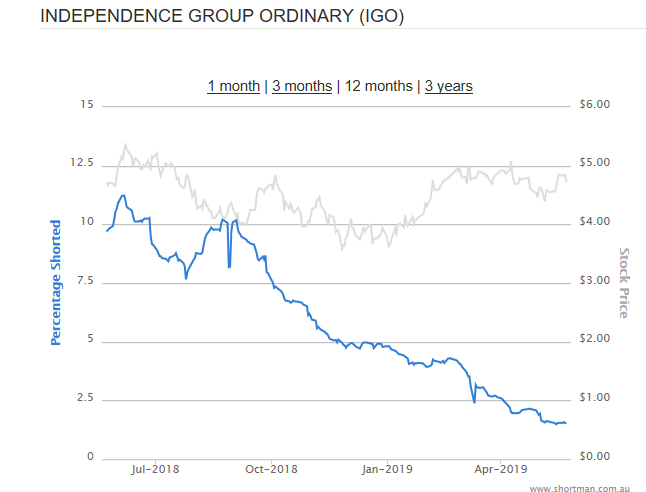Click the $4.00 price axis label

point(595,222)
